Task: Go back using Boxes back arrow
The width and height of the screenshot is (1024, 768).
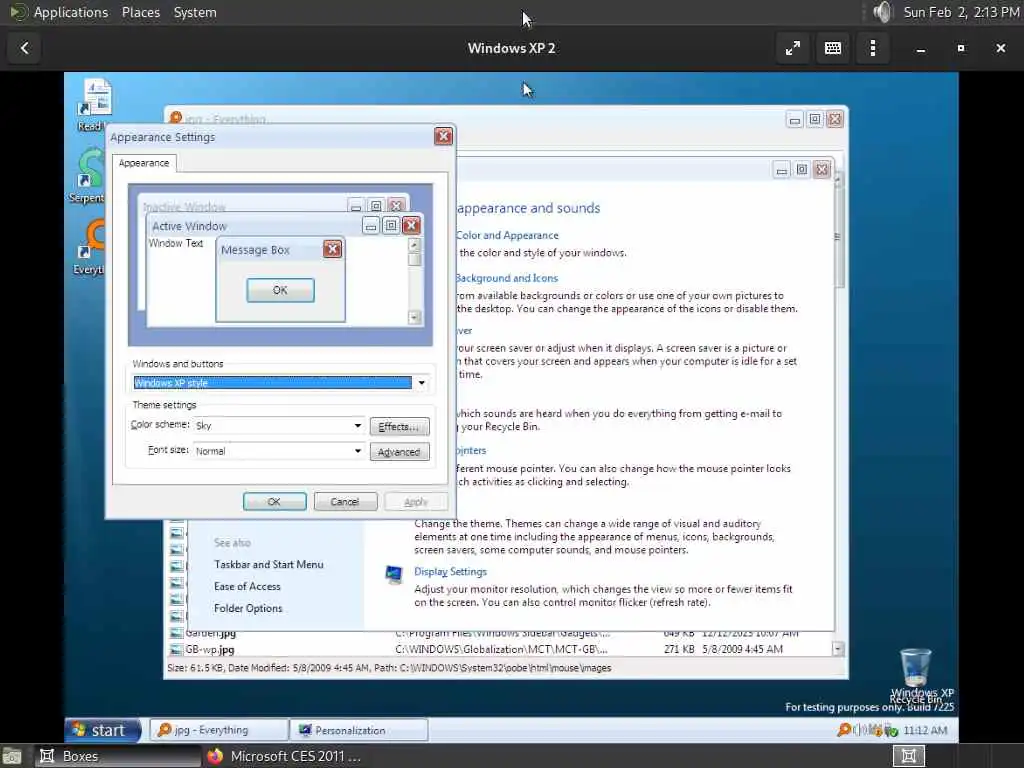Action: (x=24, y=48)
